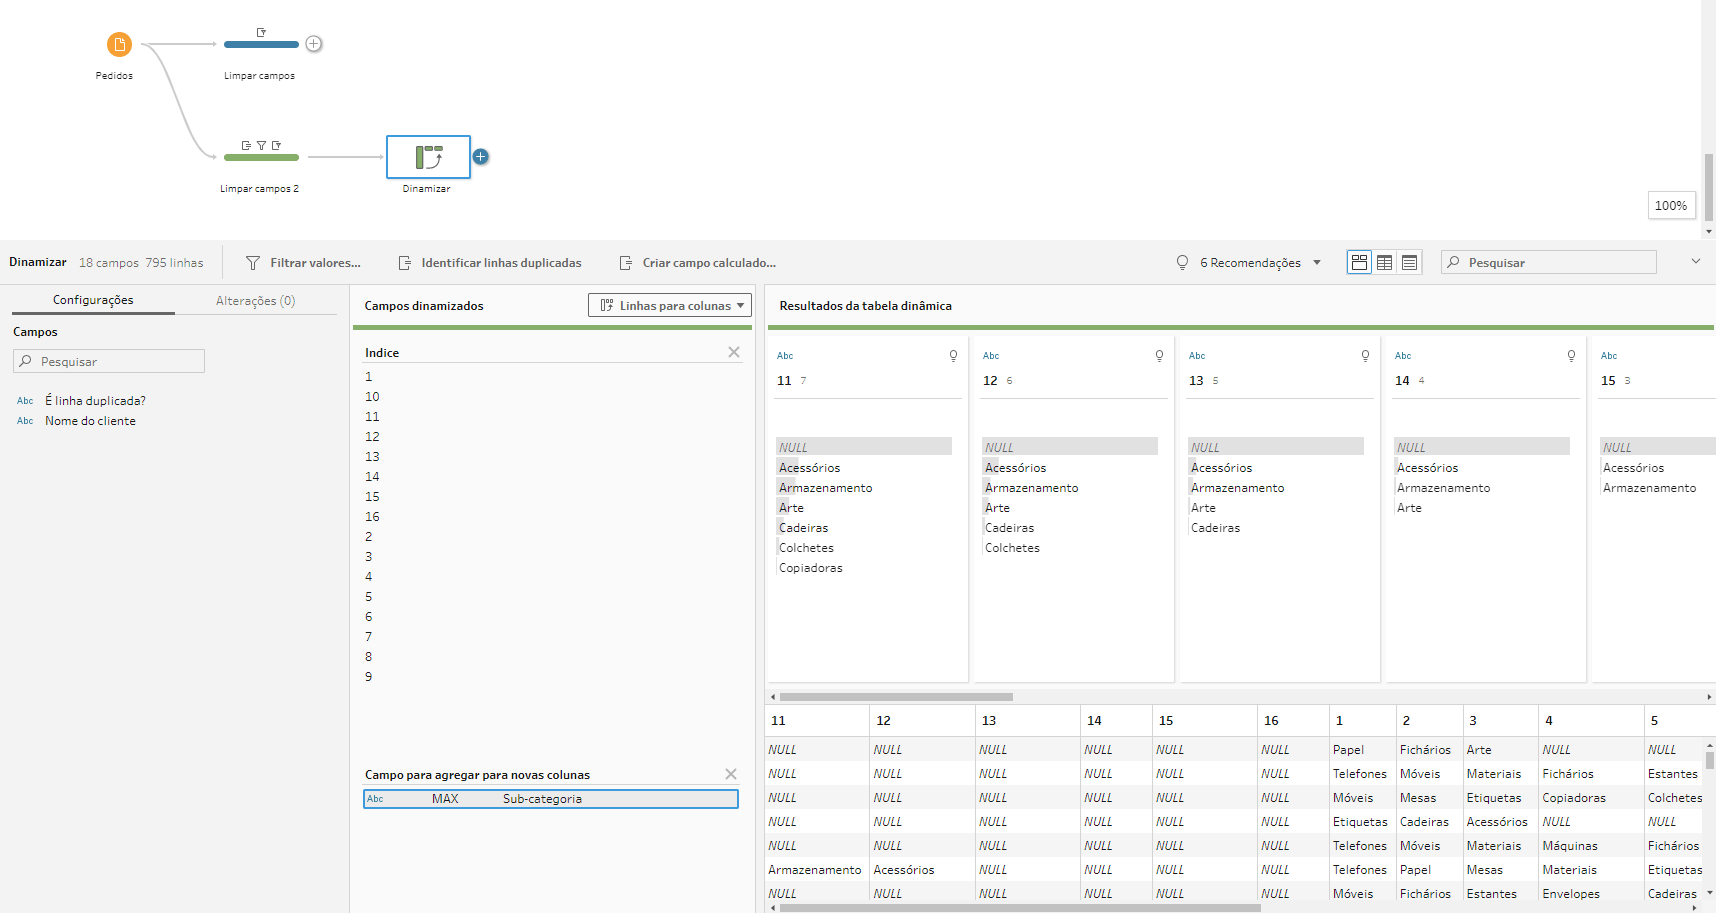
Task: Switch to the Alterações (0) tab
Action: point(255,301)
